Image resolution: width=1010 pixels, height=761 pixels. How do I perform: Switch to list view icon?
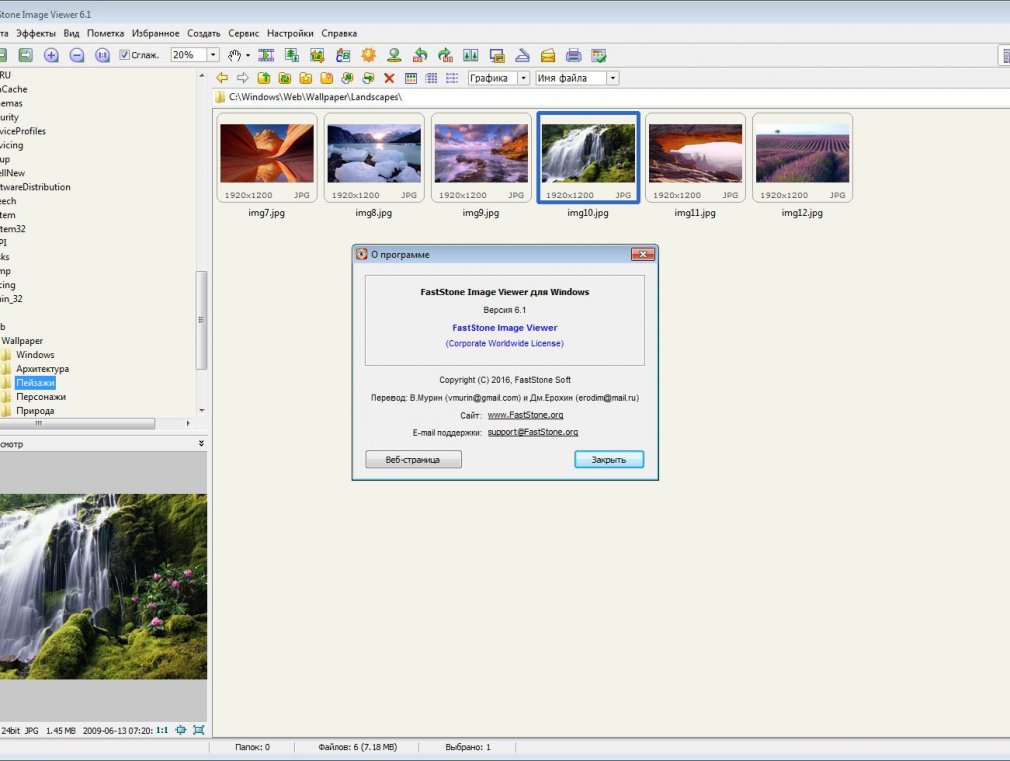pyautogui.click(x=452, y=78)
